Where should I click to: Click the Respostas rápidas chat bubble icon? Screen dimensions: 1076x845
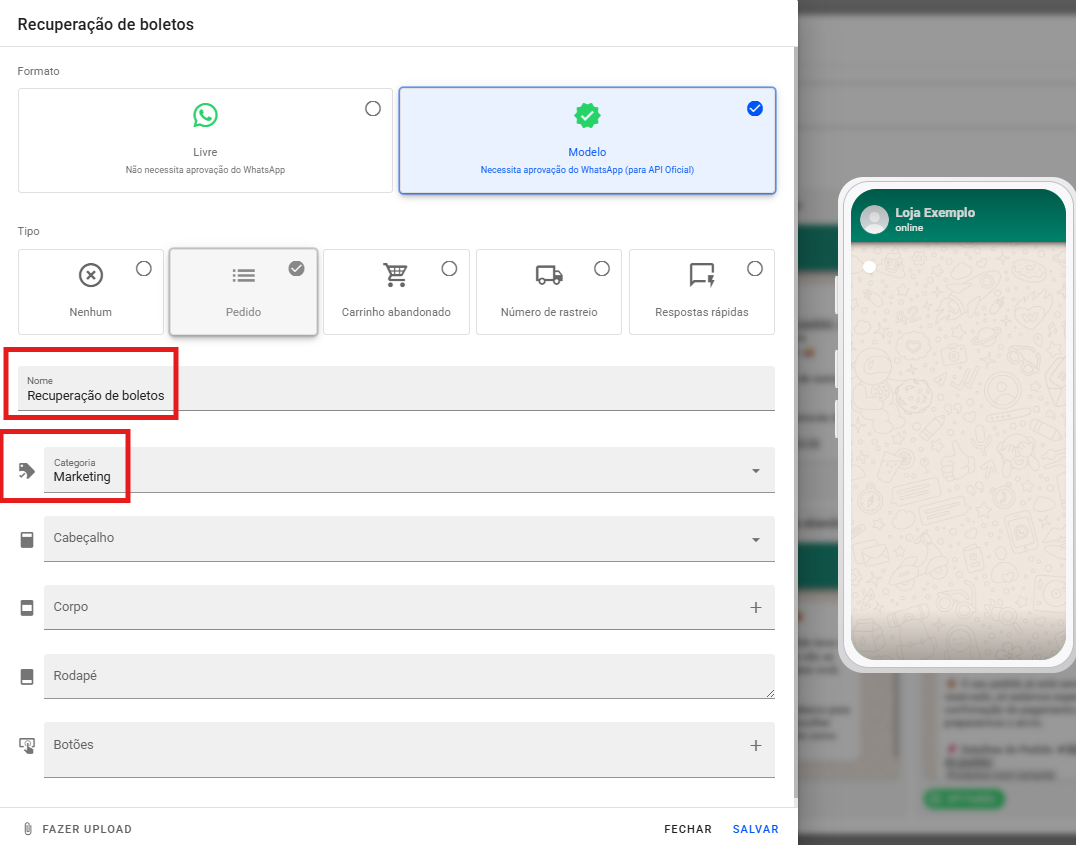[x=702, y=275]
